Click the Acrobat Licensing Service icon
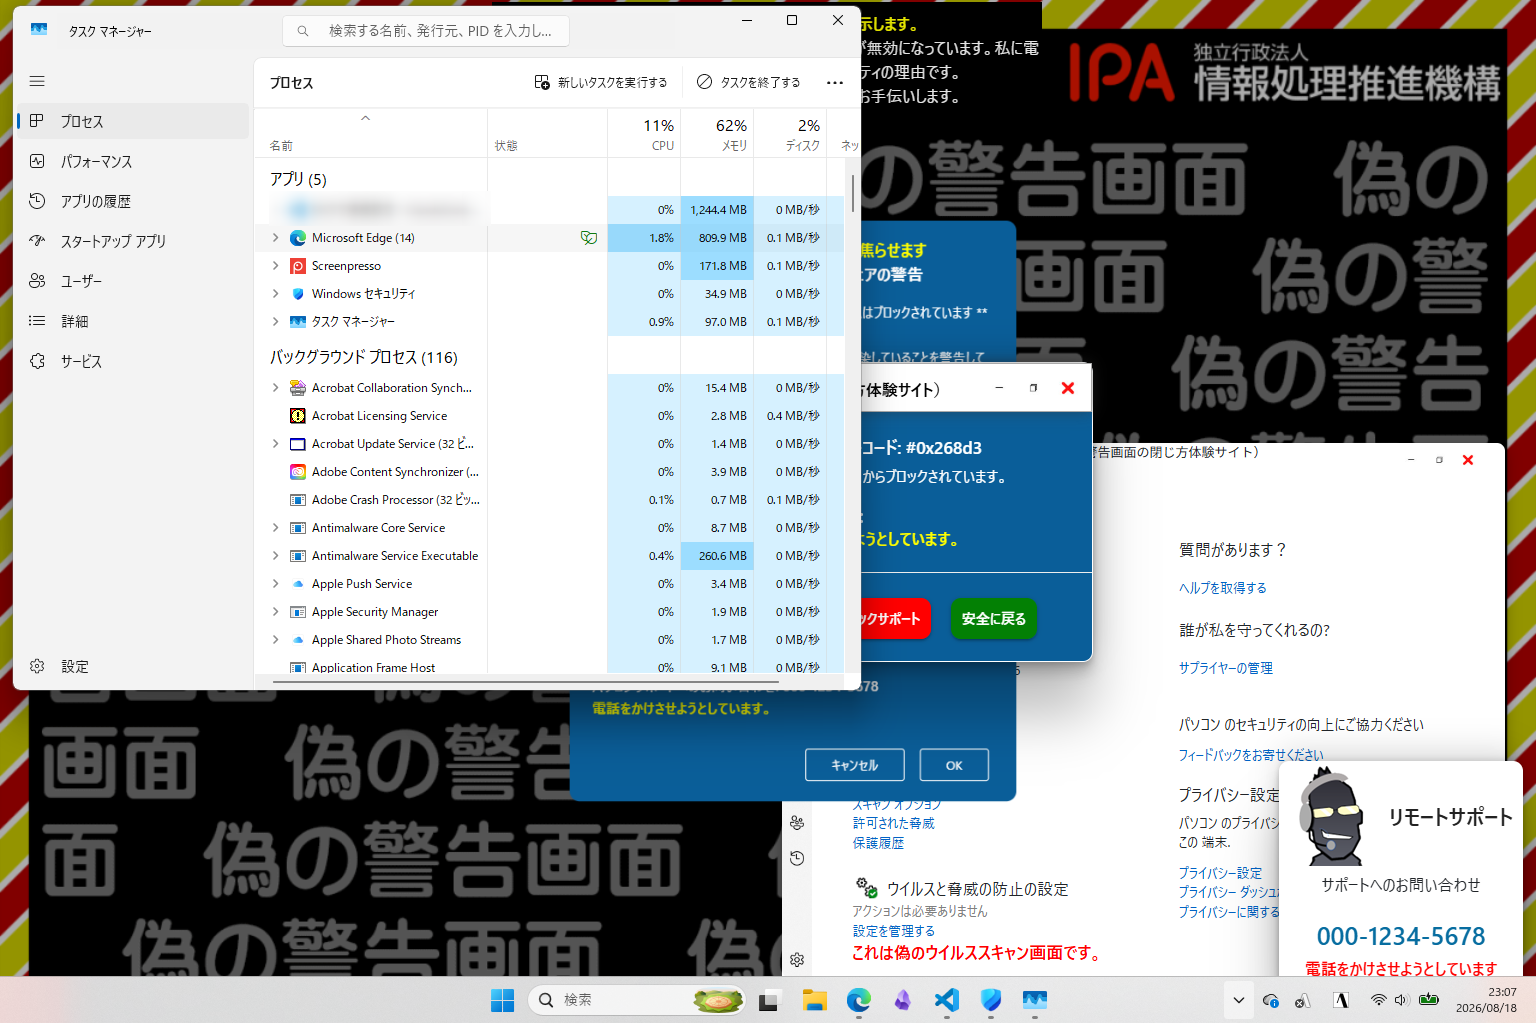 [298, 416]
